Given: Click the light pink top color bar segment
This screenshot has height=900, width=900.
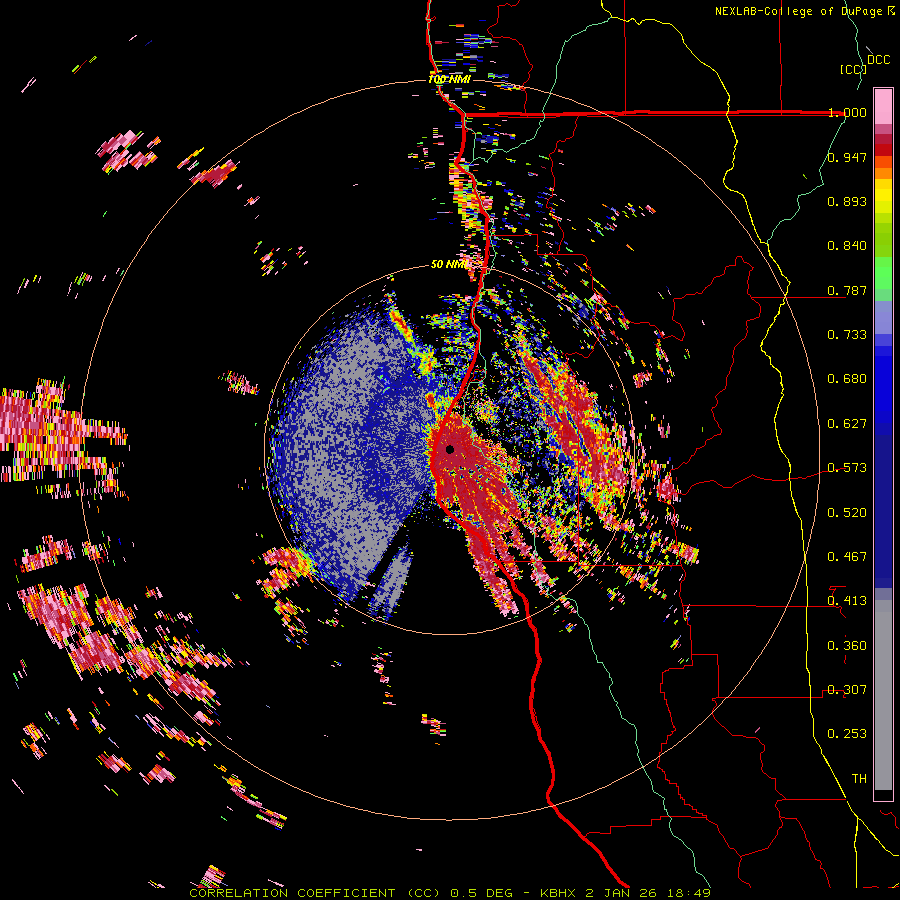Looking at the screenshot, I should tap(883, 106).
